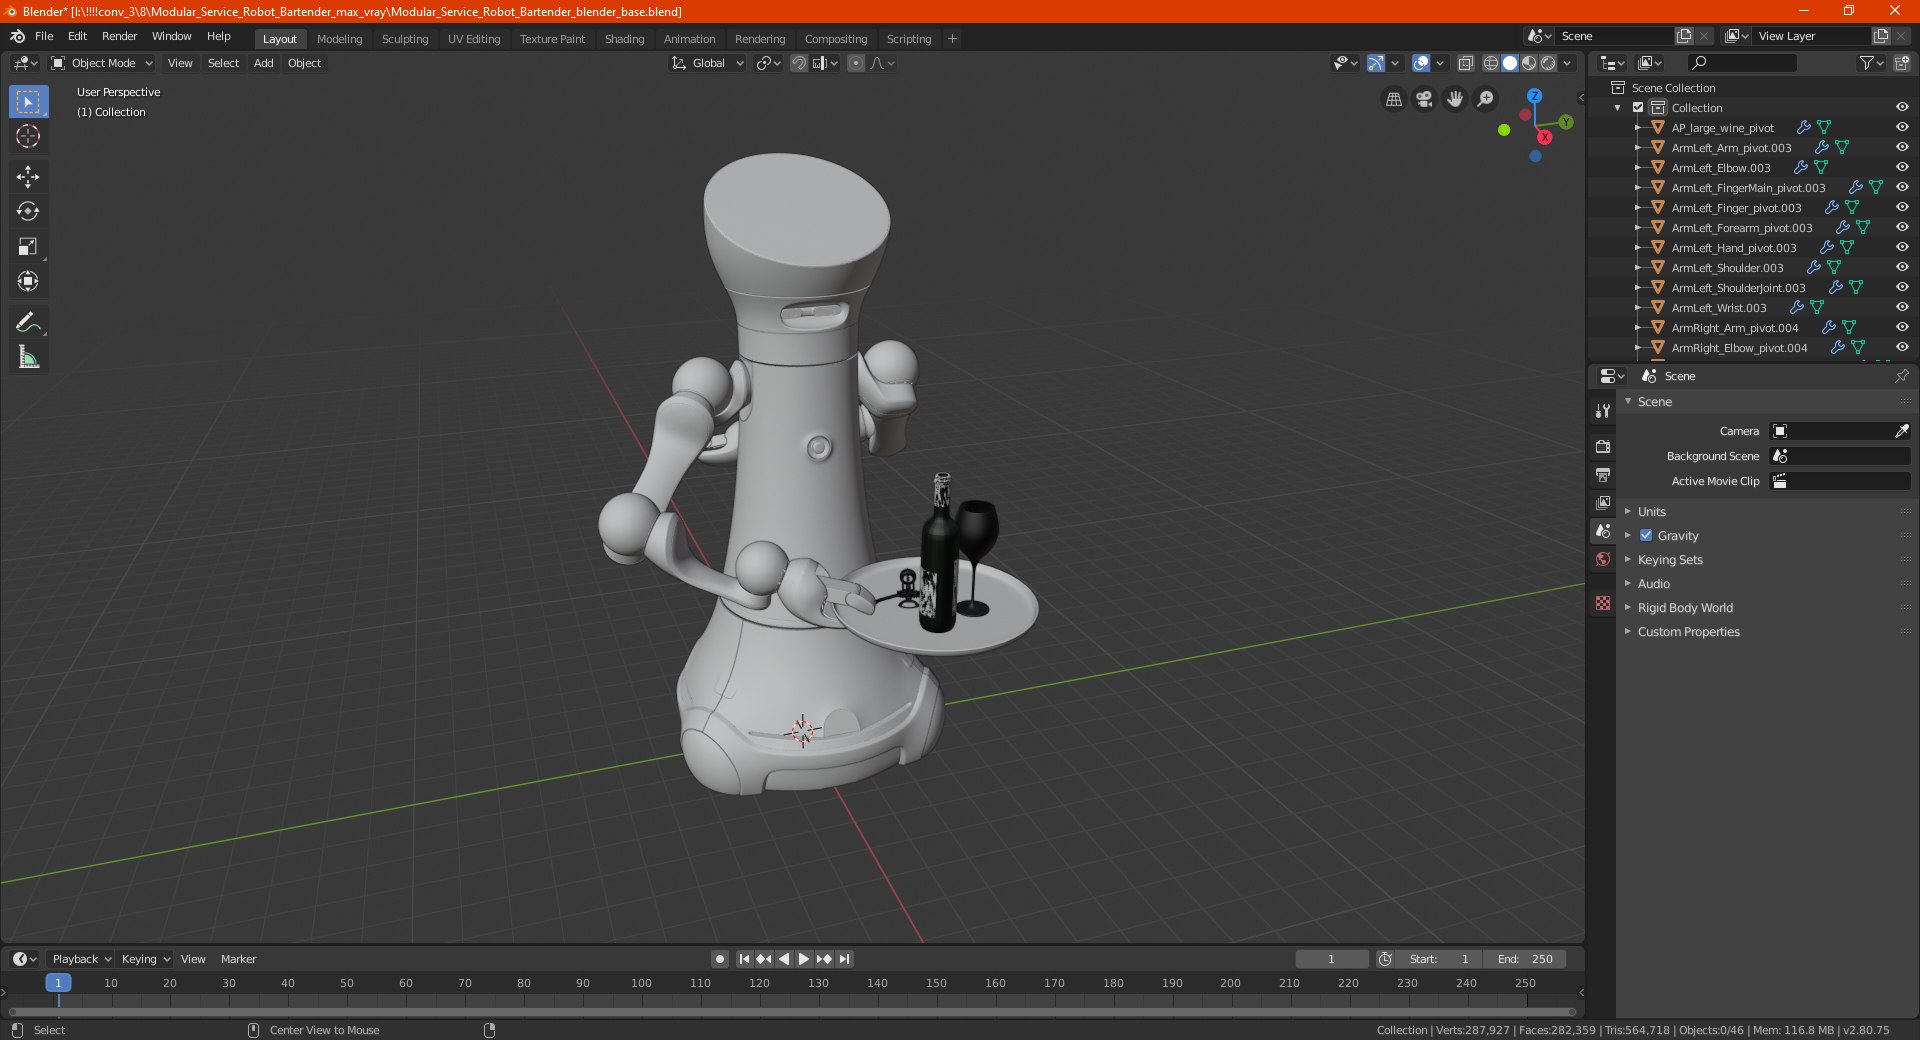This screenshot has height=1040, width=1920.
Task: Toggle snapping magnet button
Action: [799, 63]
